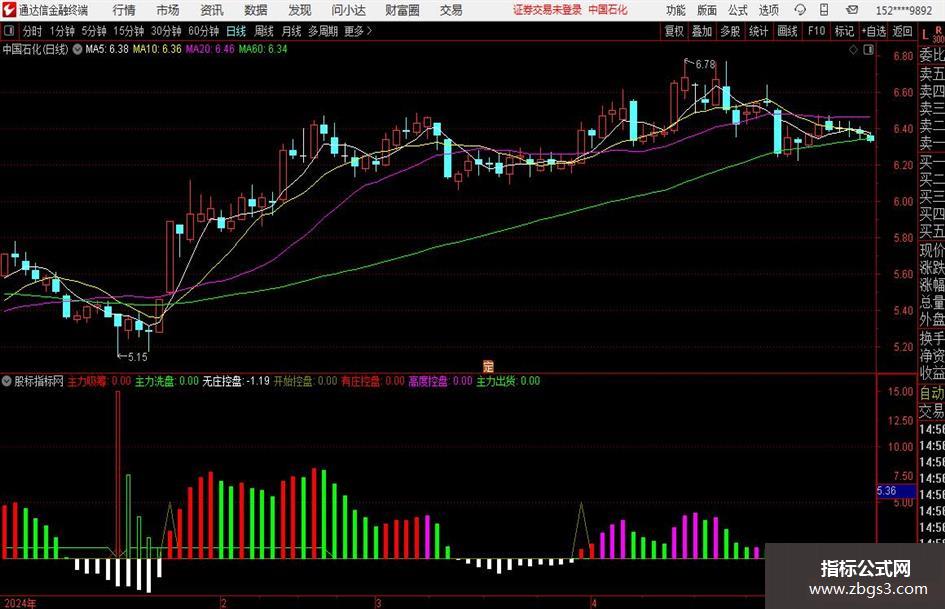
Task: Click the 证券交易未登录 login link
Action: pyautogui.click(x=547, y=10)
